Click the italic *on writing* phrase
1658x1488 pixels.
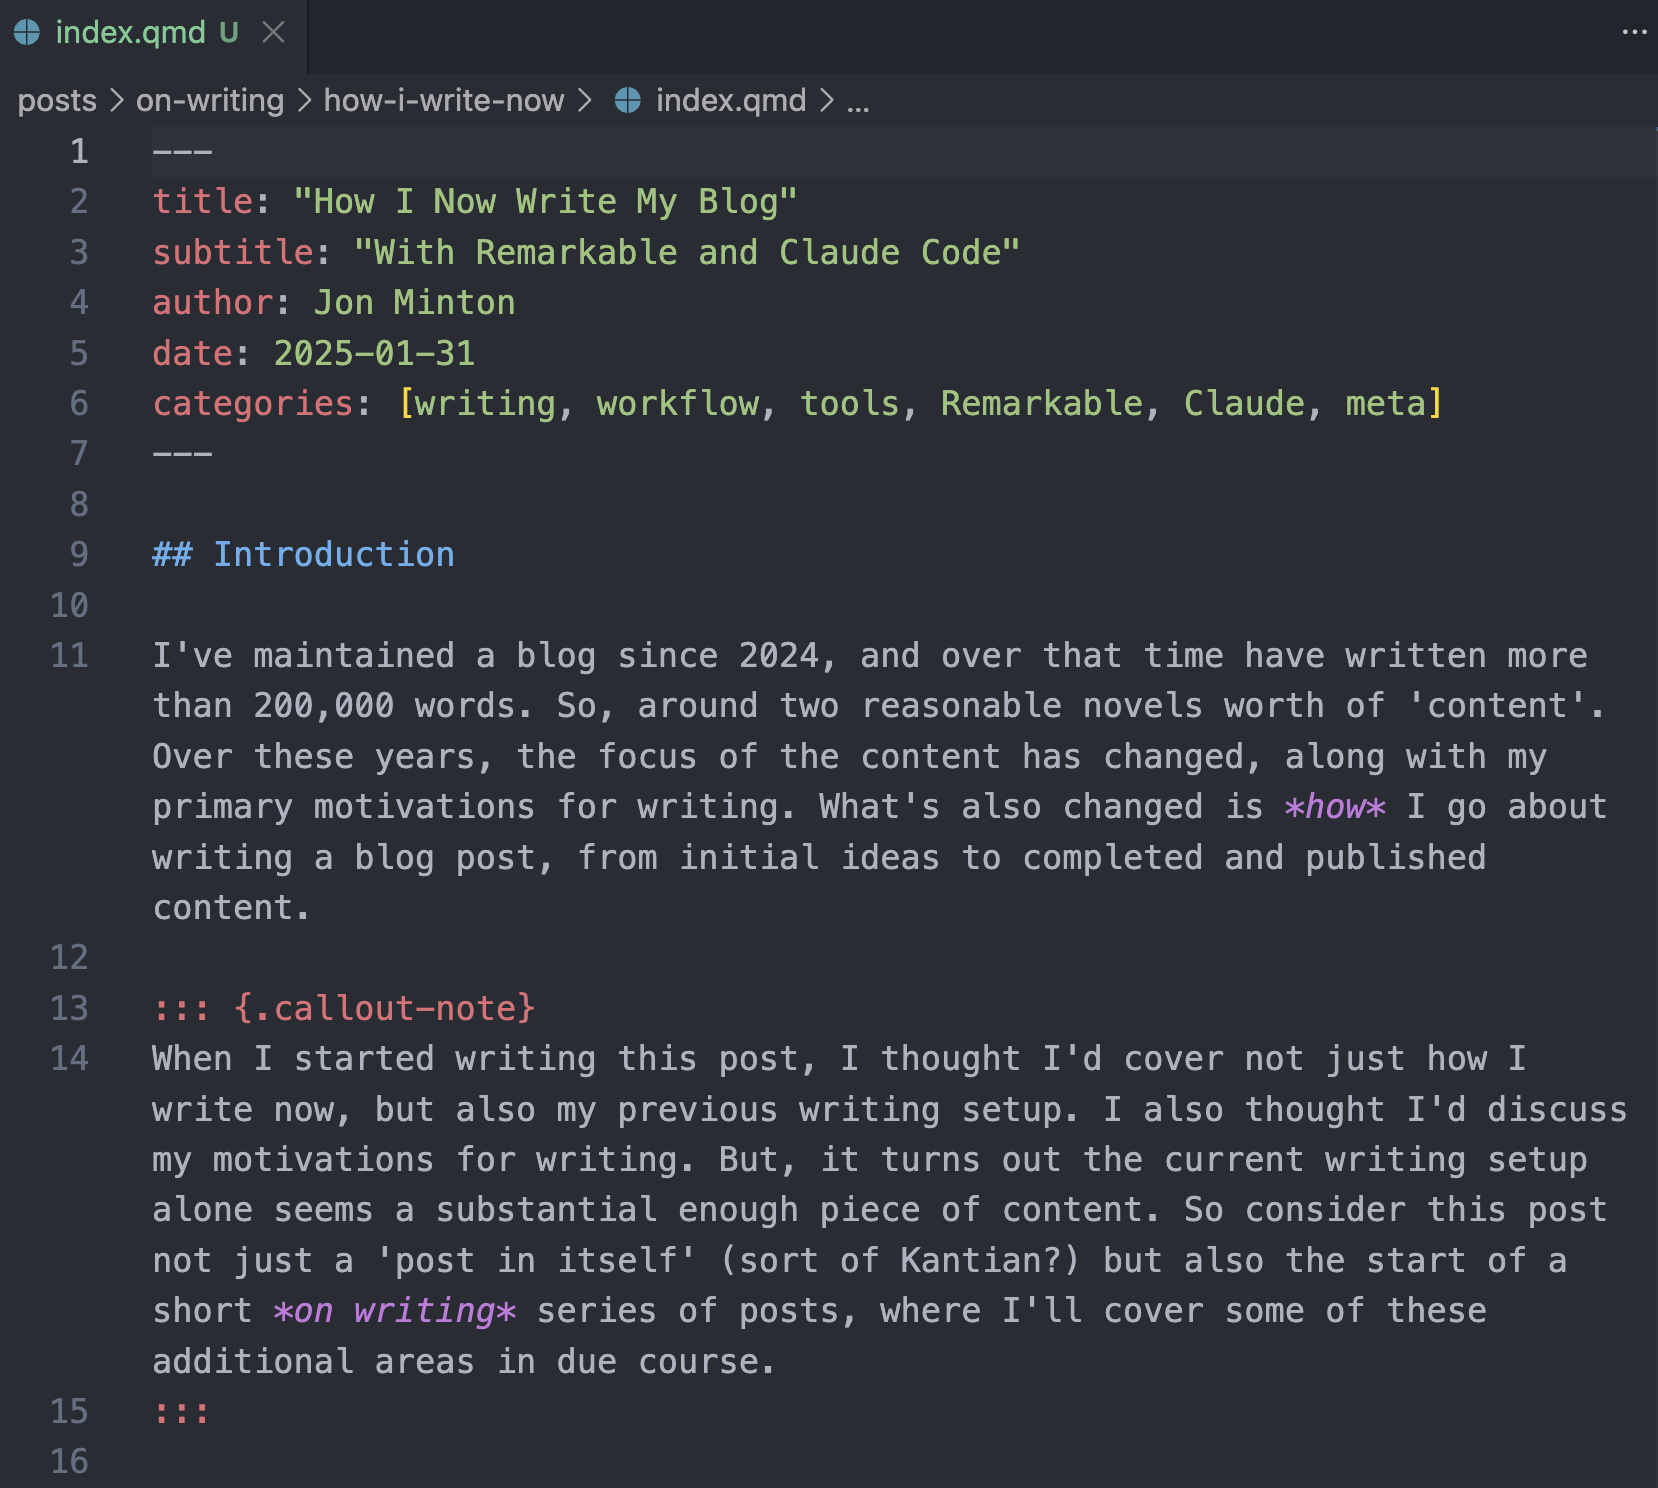[x=394, y=1311]
